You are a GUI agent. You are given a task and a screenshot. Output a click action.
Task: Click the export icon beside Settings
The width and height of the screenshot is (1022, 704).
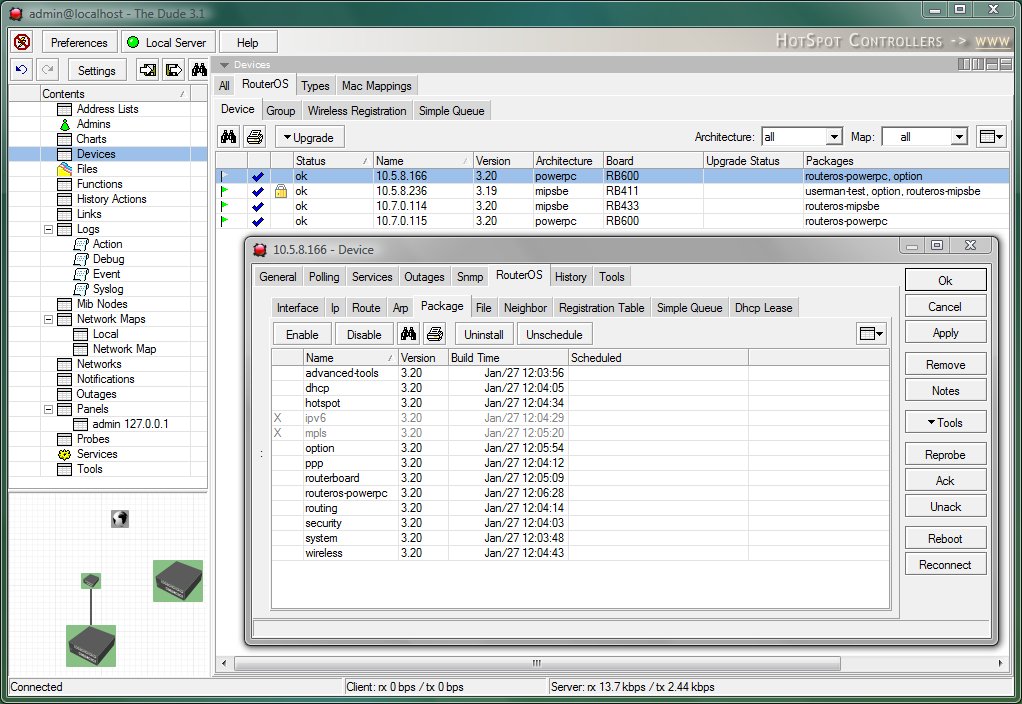click(173, 70)
